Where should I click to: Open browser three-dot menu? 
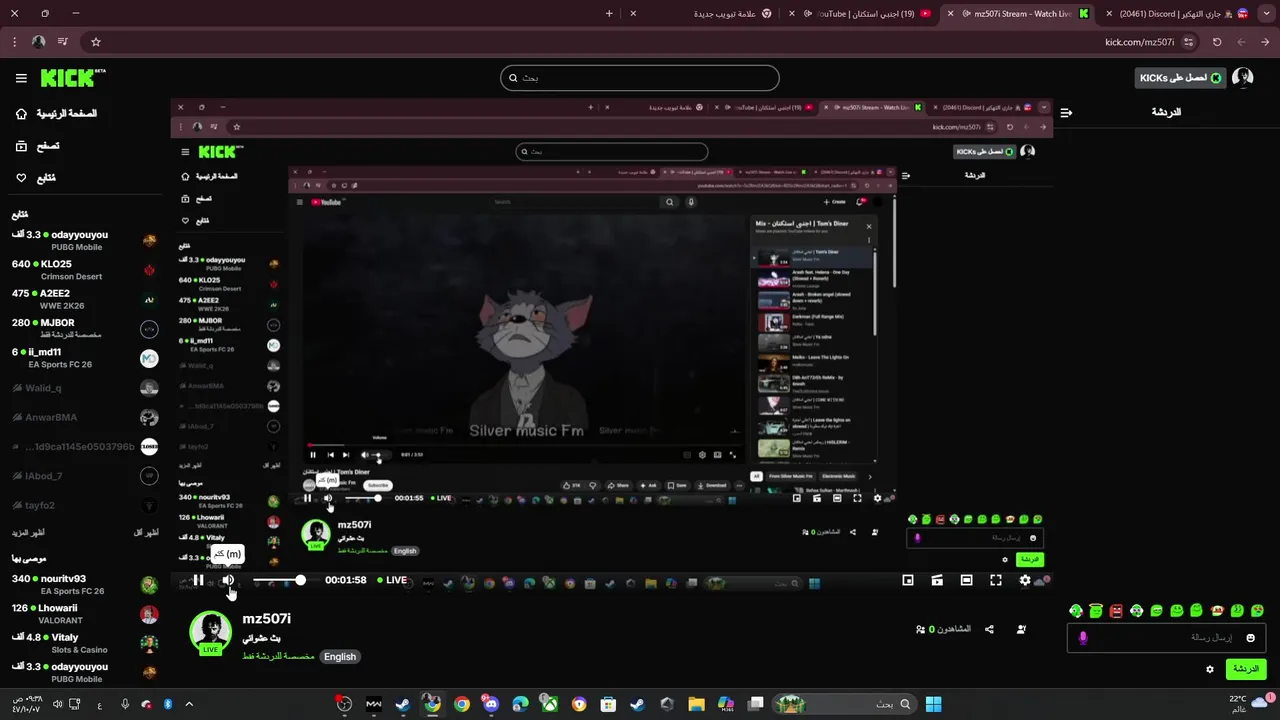[x=14, y=42]
